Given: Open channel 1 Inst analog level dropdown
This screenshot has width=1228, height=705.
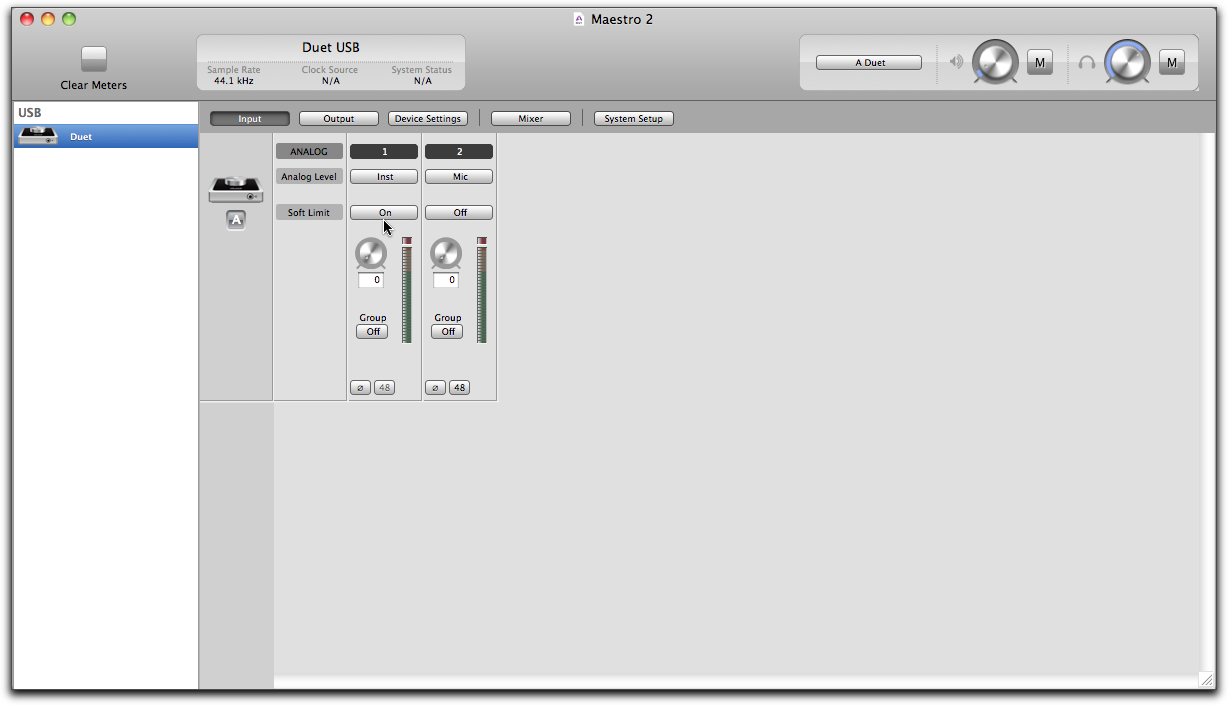Looking at the screenshot, I should pyautogui.click(x=384, y=177).
